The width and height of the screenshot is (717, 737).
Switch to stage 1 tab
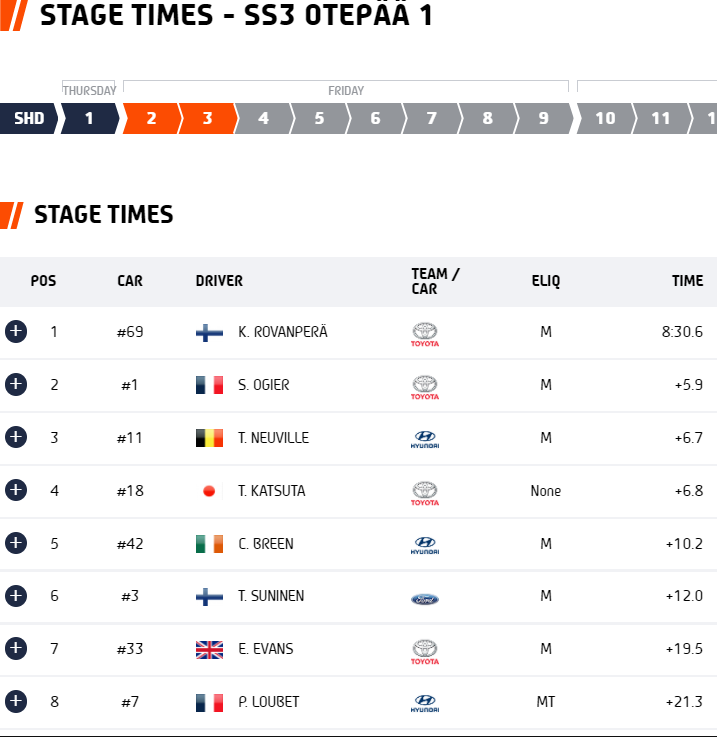coord(88,118)
